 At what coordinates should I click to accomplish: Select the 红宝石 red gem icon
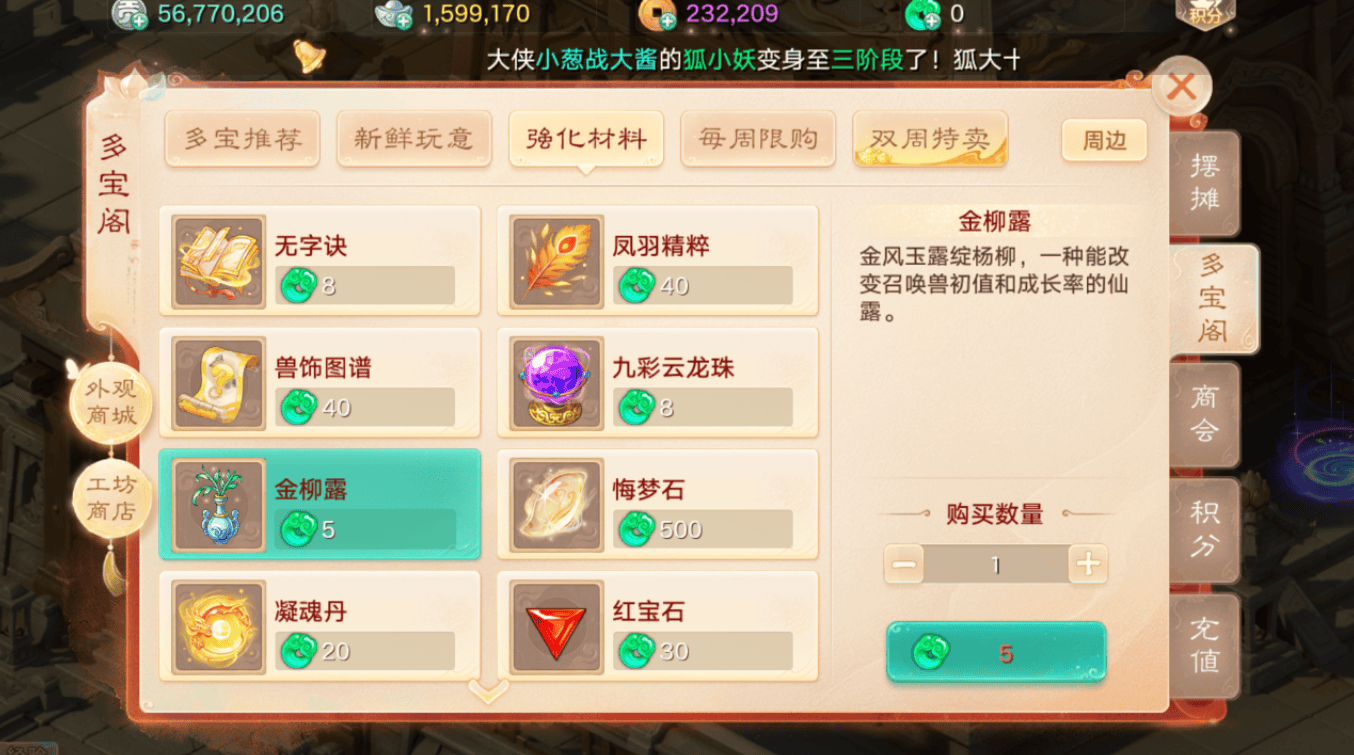tap(557, 627)
